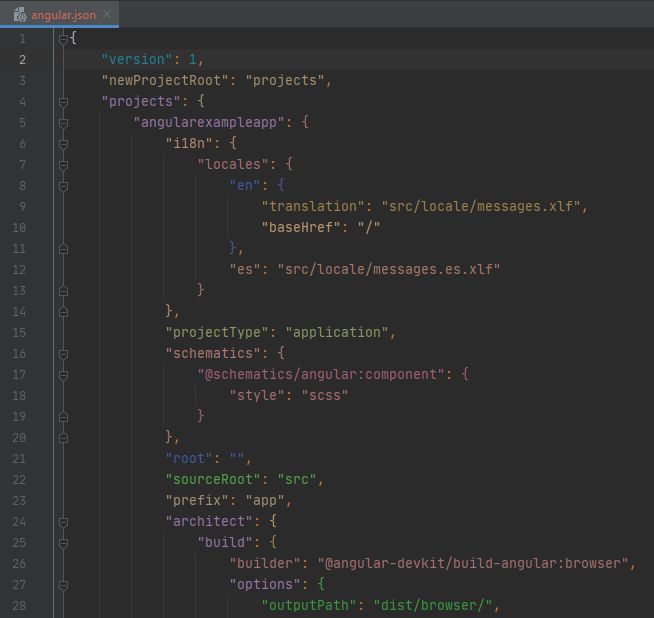Click the fold end marker on line 13
The height and width of the screenshot is (618, 654).
point(63,291)
